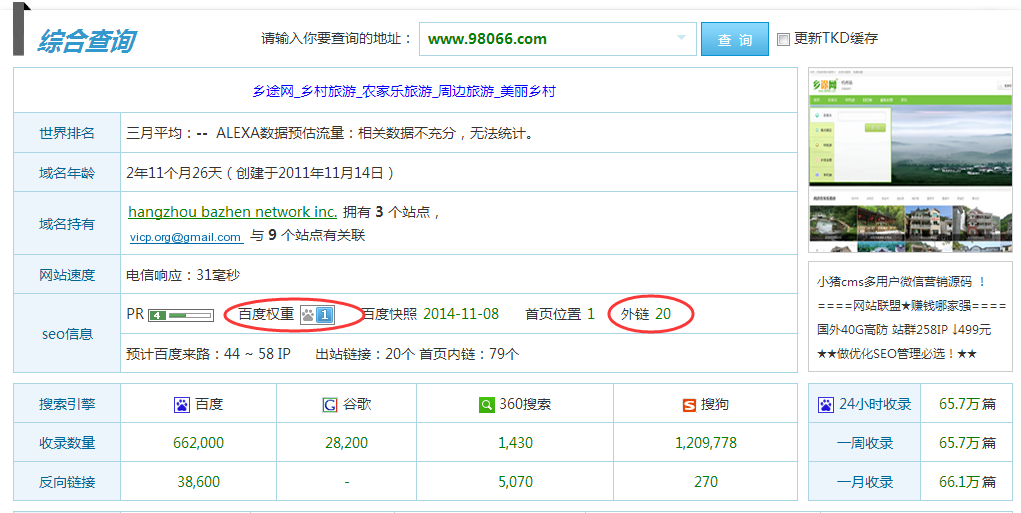
Task: Click Sogou indexed count 1,209,778
Action: [706, 443]
